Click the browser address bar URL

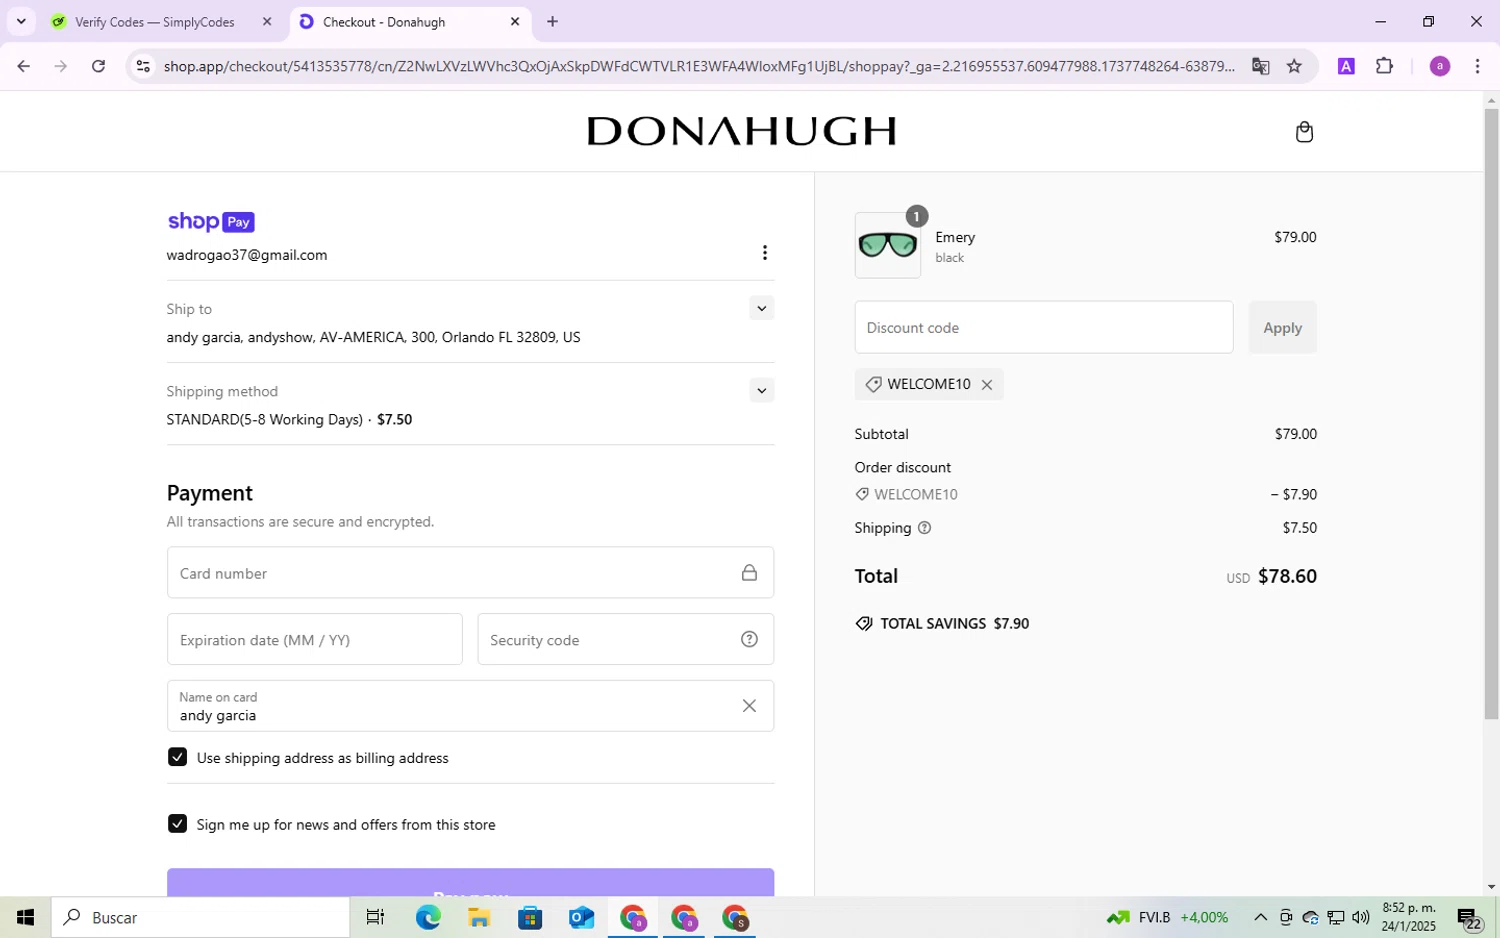[700, 67]
